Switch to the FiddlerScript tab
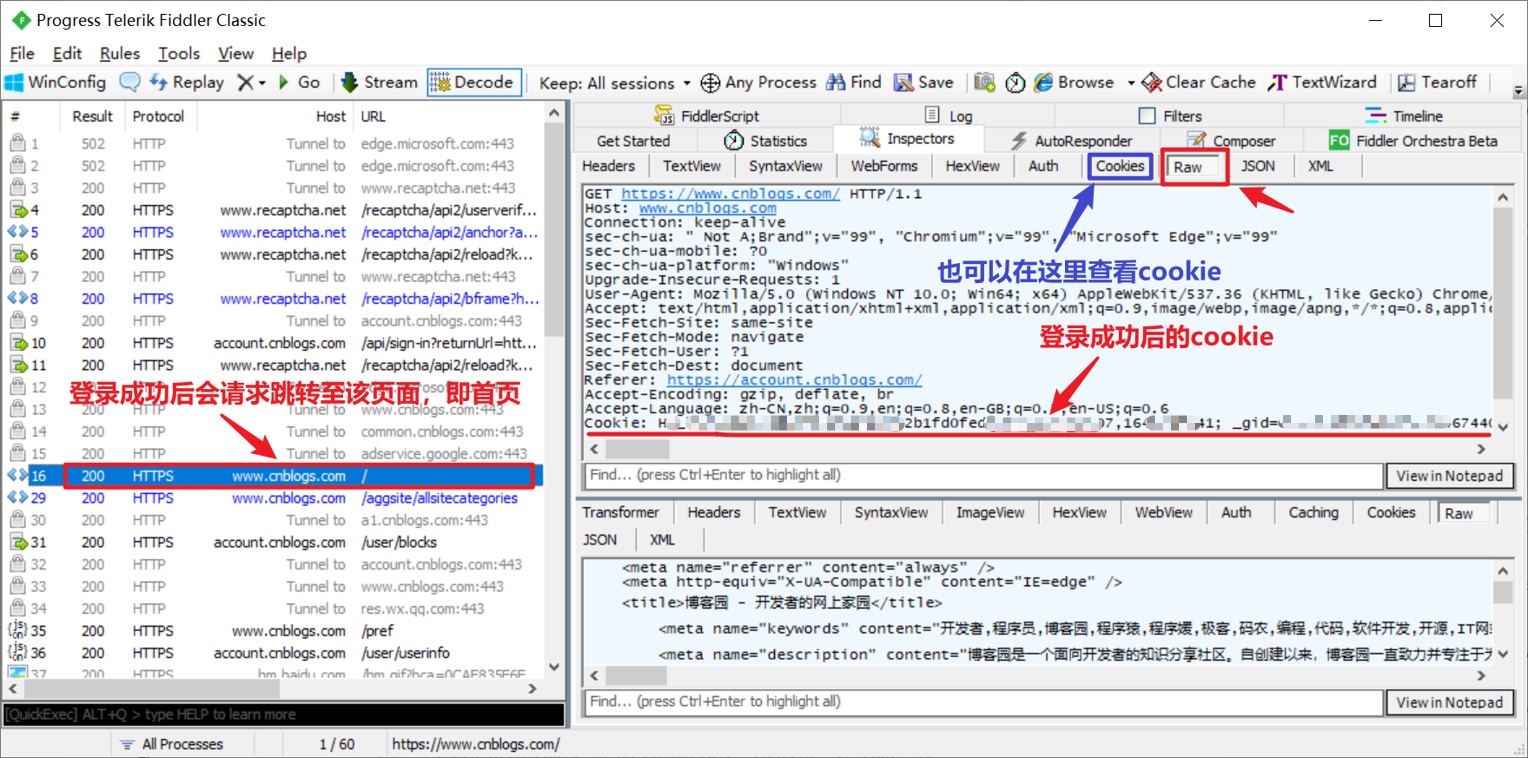 click(706, 115)
